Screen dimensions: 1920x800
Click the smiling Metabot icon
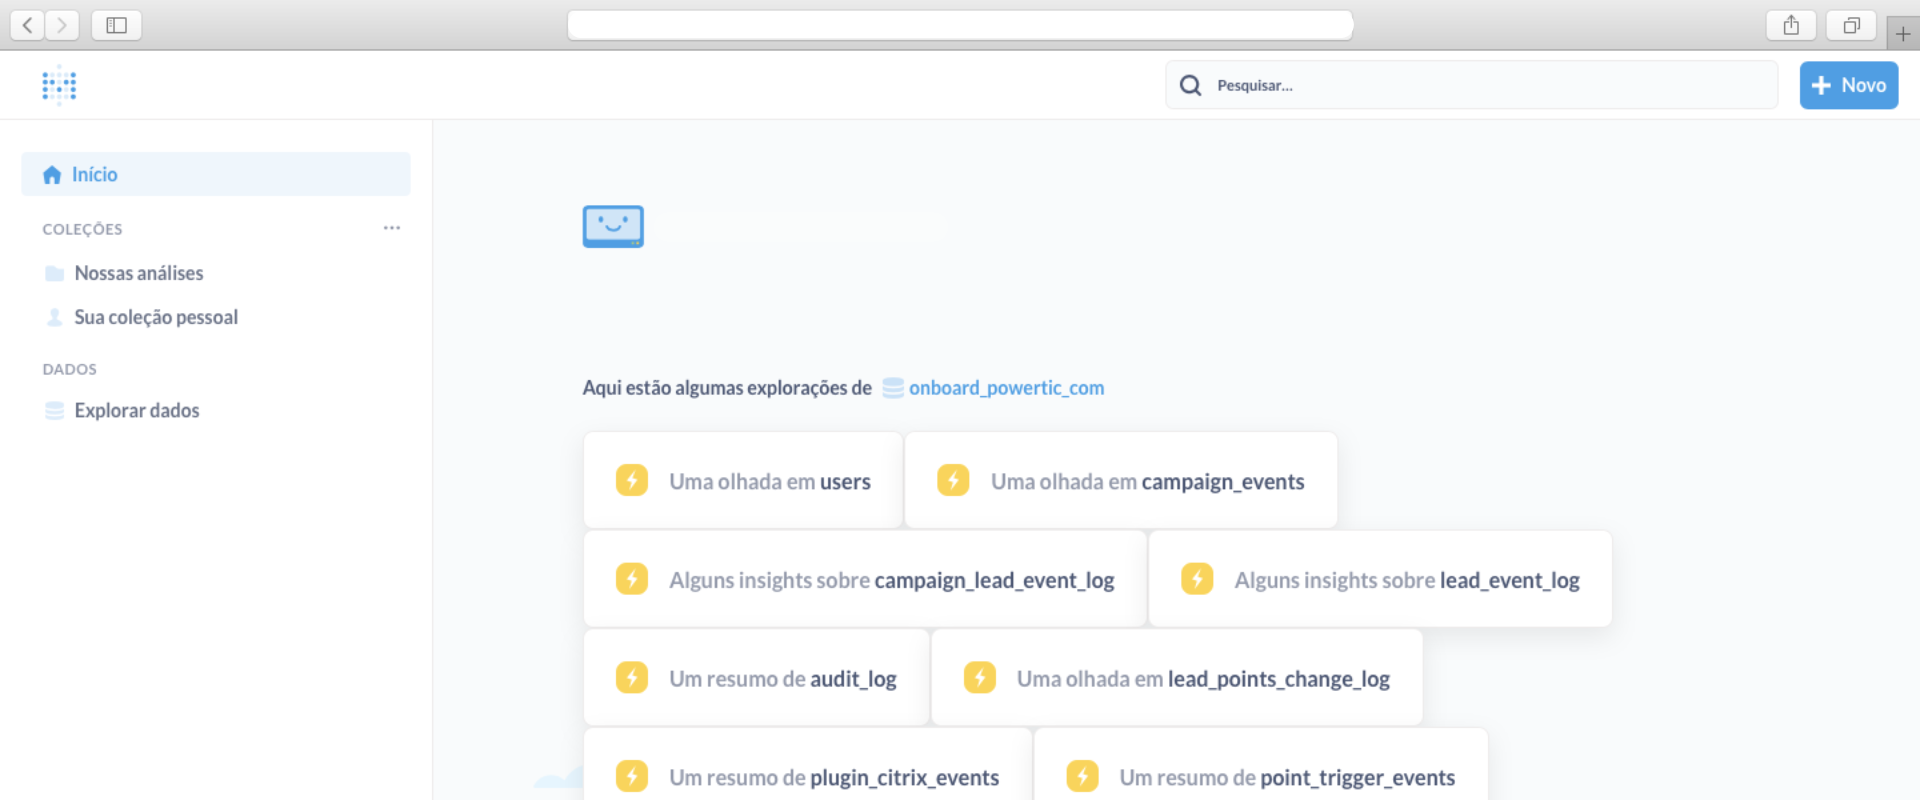(x=613, y=226)
